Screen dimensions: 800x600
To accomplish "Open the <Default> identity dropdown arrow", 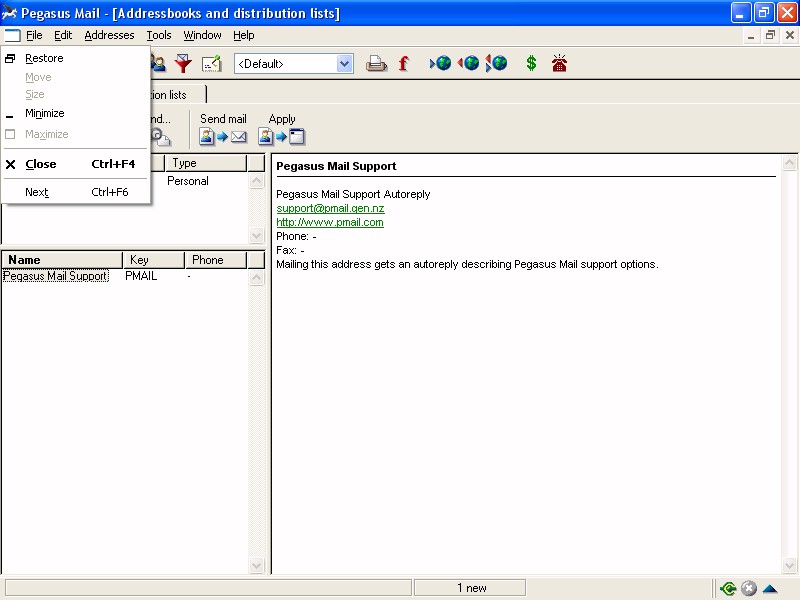I will [x=344, y=64].
